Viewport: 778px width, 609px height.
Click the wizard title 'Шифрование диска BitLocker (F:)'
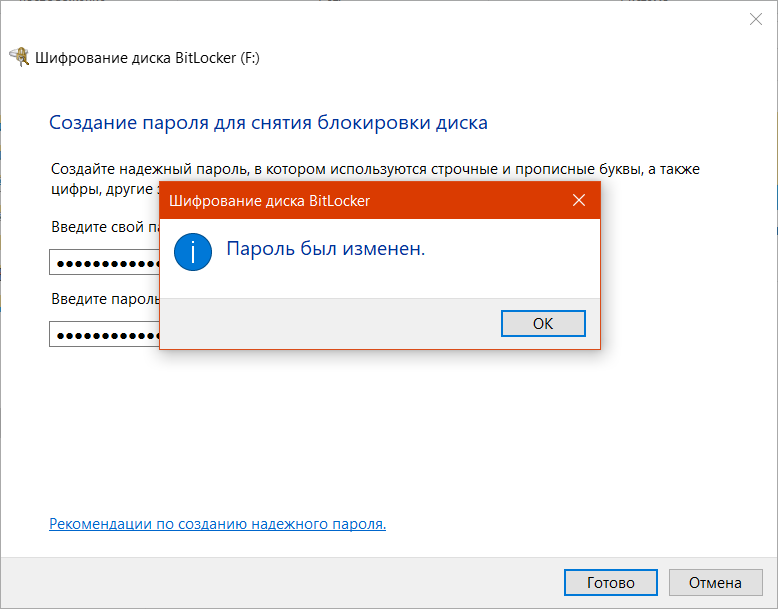(147, 58)
